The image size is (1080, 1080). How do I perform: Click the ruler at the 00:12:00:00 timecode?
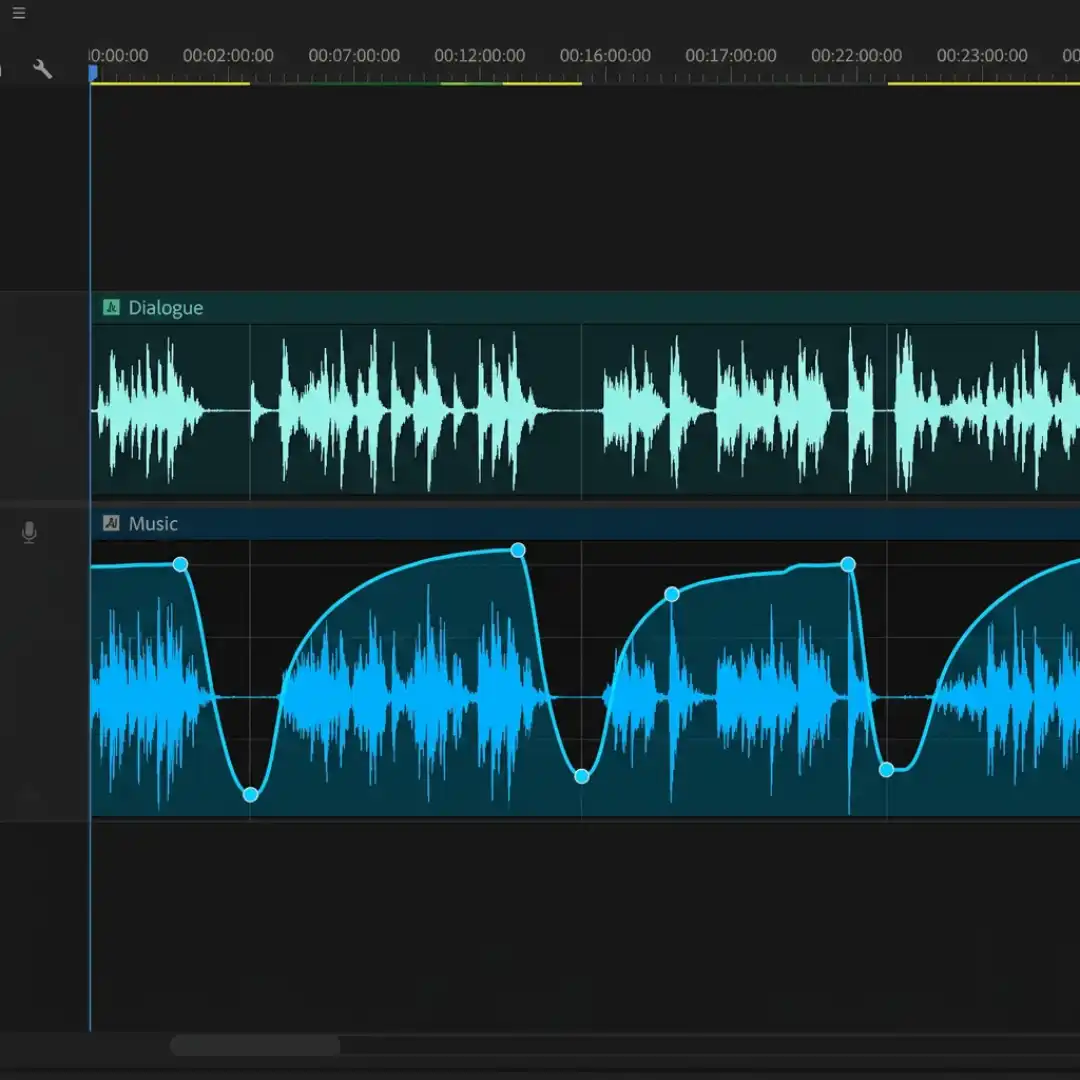[x=479, y=56]
